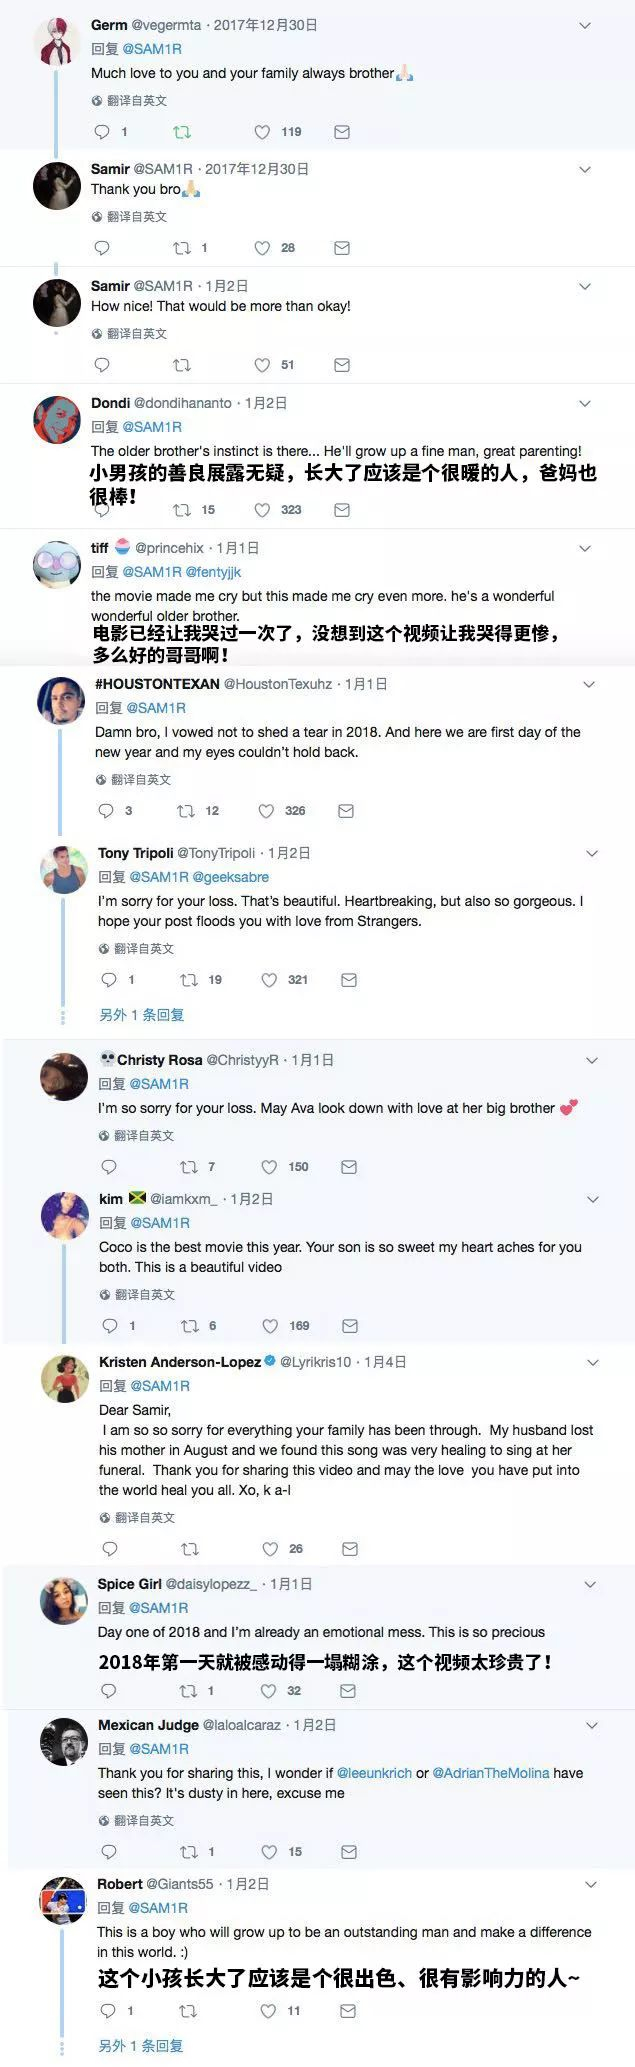Open the @leeunkrich mention link
Viewport: 635px width, 2067px height.
(374, 1773)
